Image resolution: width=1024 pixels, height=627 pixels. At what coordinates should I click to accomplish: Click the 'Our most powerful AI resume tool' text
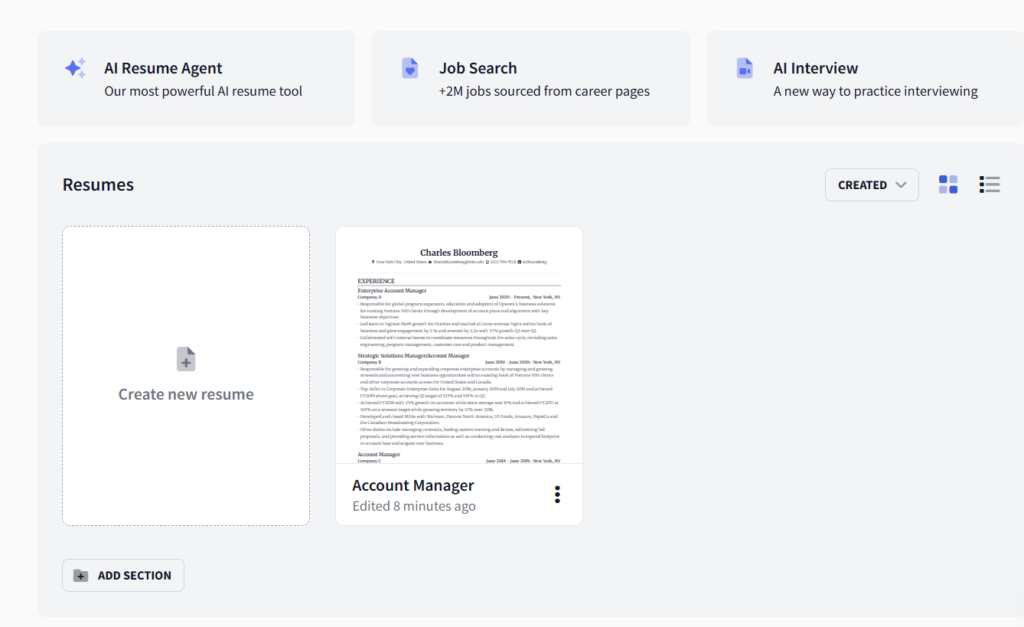[203, 91]
